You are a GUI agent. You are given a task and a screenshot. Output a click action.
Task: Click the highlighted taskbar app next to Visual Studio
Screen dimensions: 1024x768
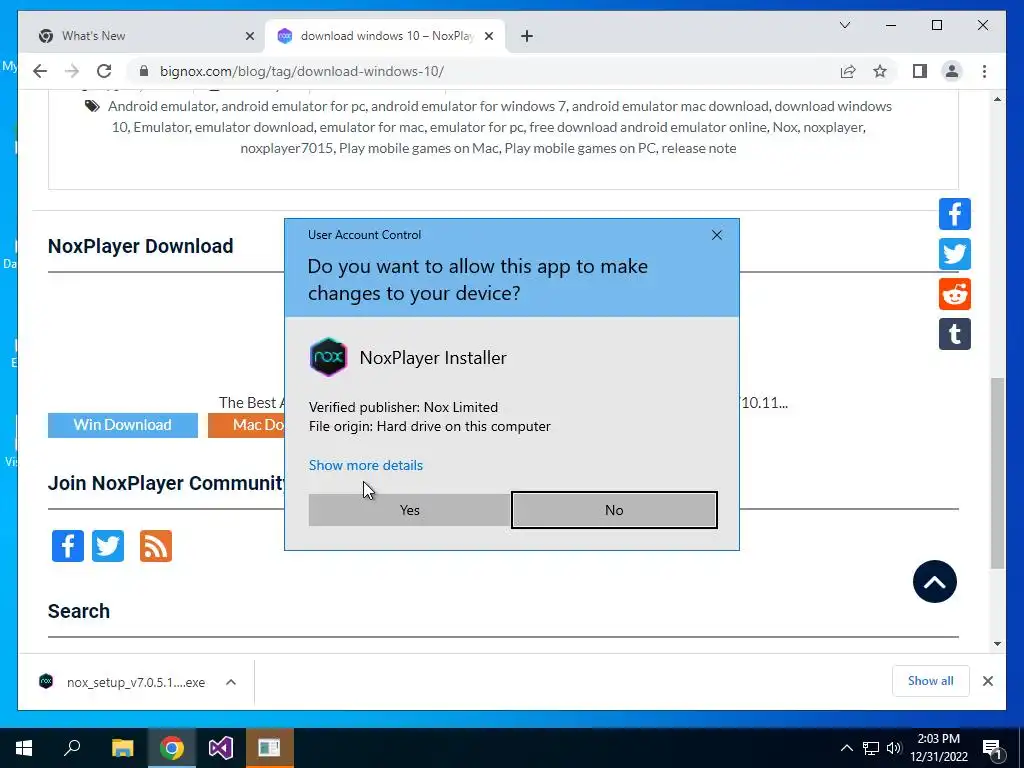[269, 748]
